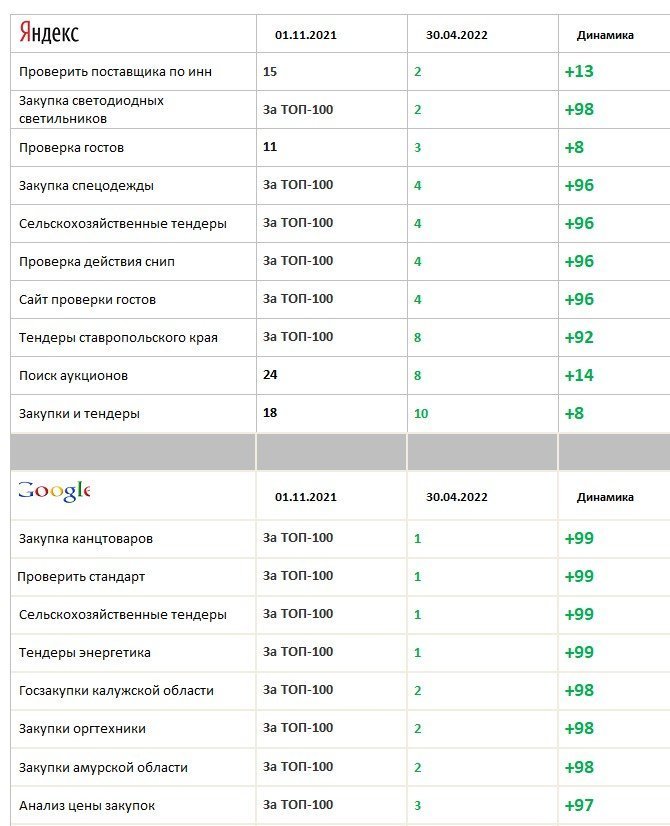Click 'Анализ цены закупок' keyword
Screen dimensions: 670x826
[87, 805]
